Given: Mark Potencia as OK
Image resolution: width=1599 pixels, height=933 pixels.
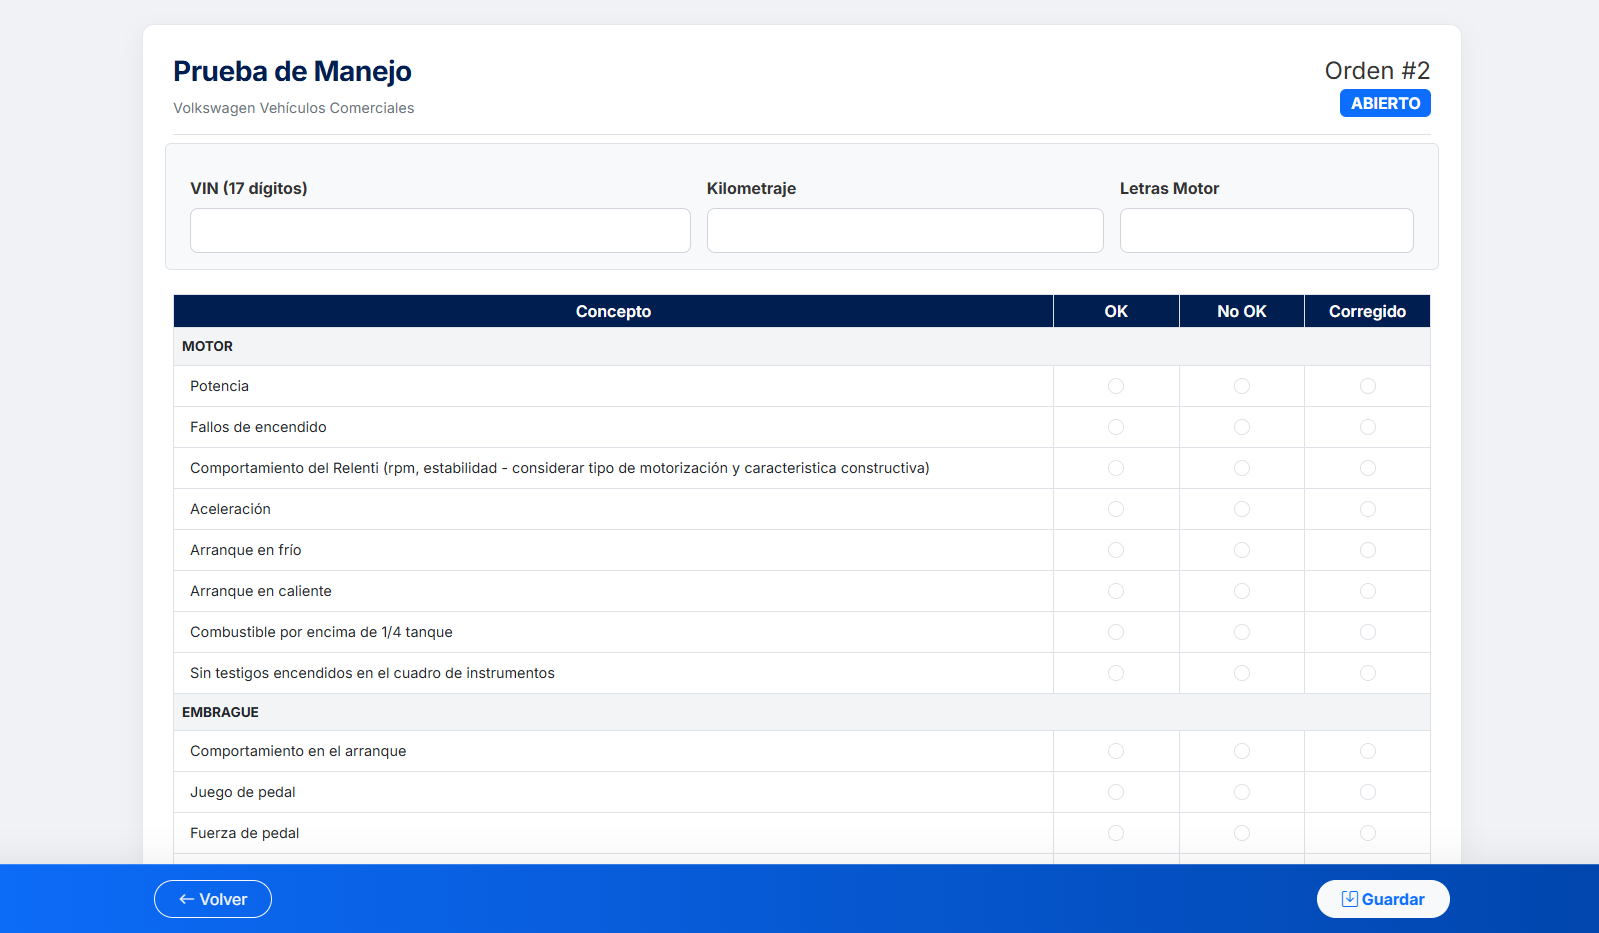Looking at the screenshot, I should pyautogui.click(x=1116, y=386).
